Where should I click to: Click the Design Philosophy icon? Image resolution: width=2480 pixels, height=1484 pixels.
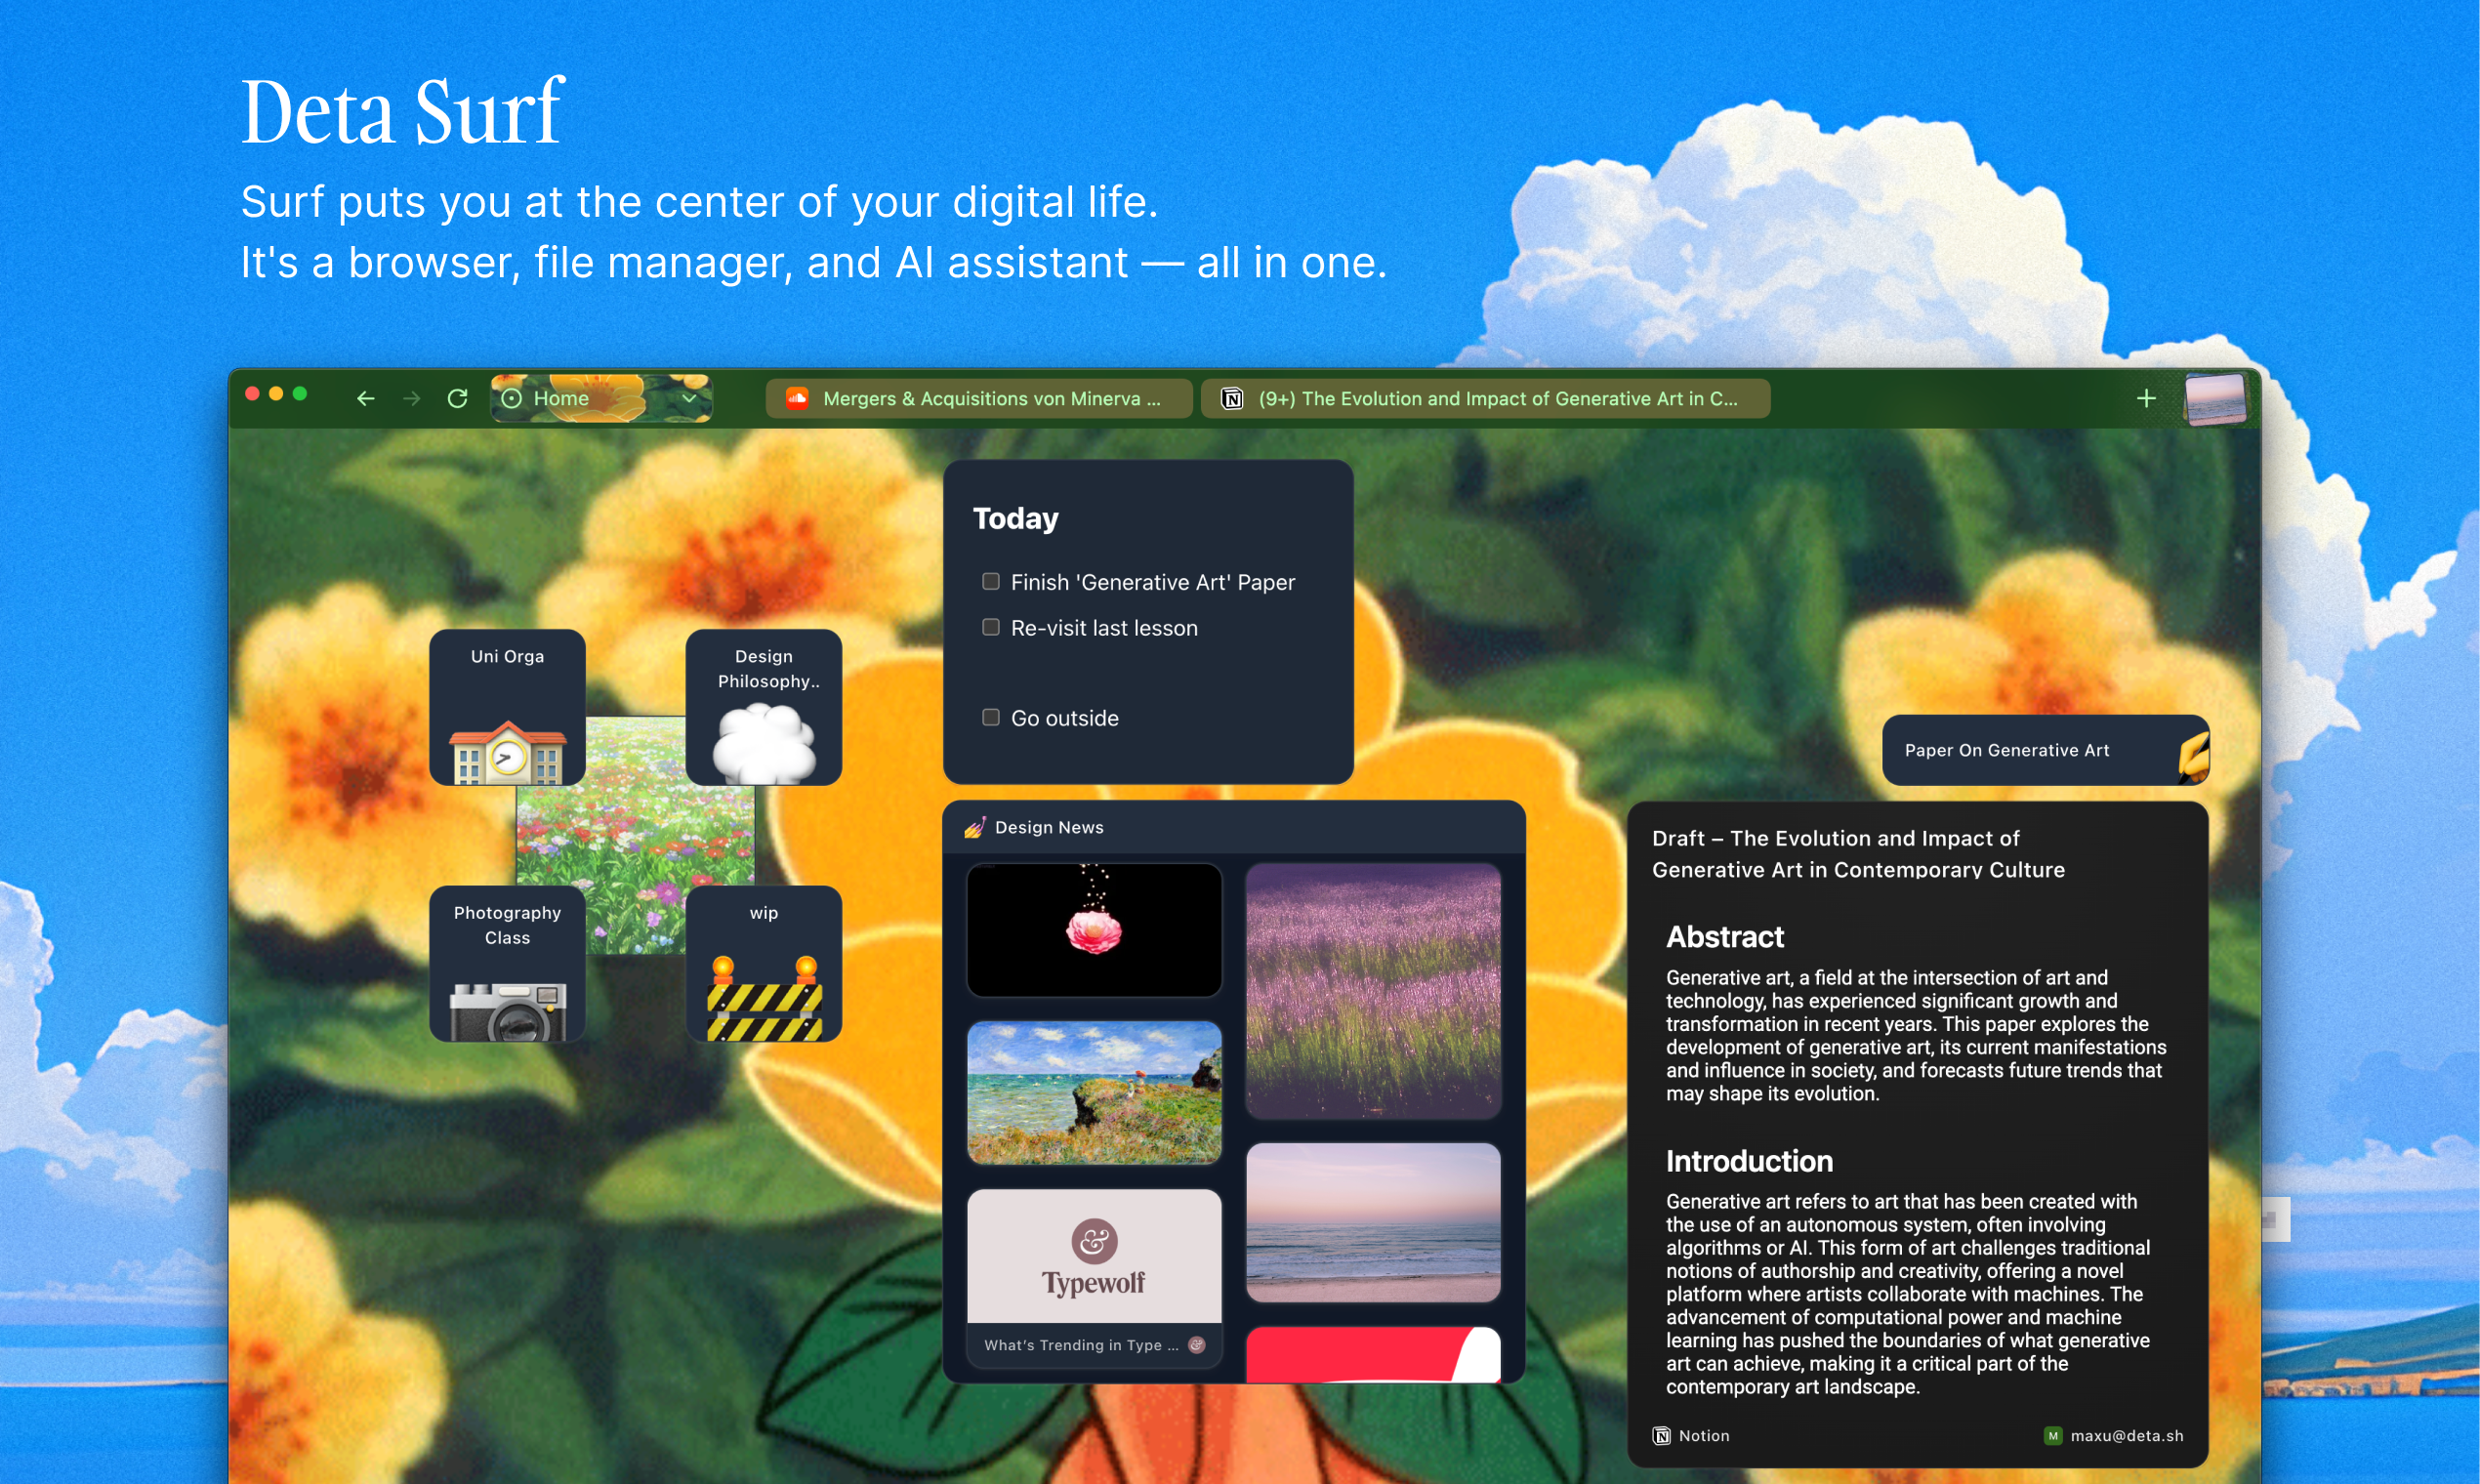click(764, 716)
